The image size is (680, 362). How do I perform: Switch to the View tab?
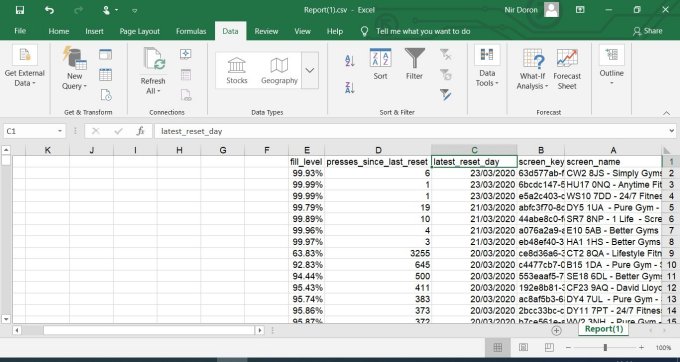click(x=302, y=31)
